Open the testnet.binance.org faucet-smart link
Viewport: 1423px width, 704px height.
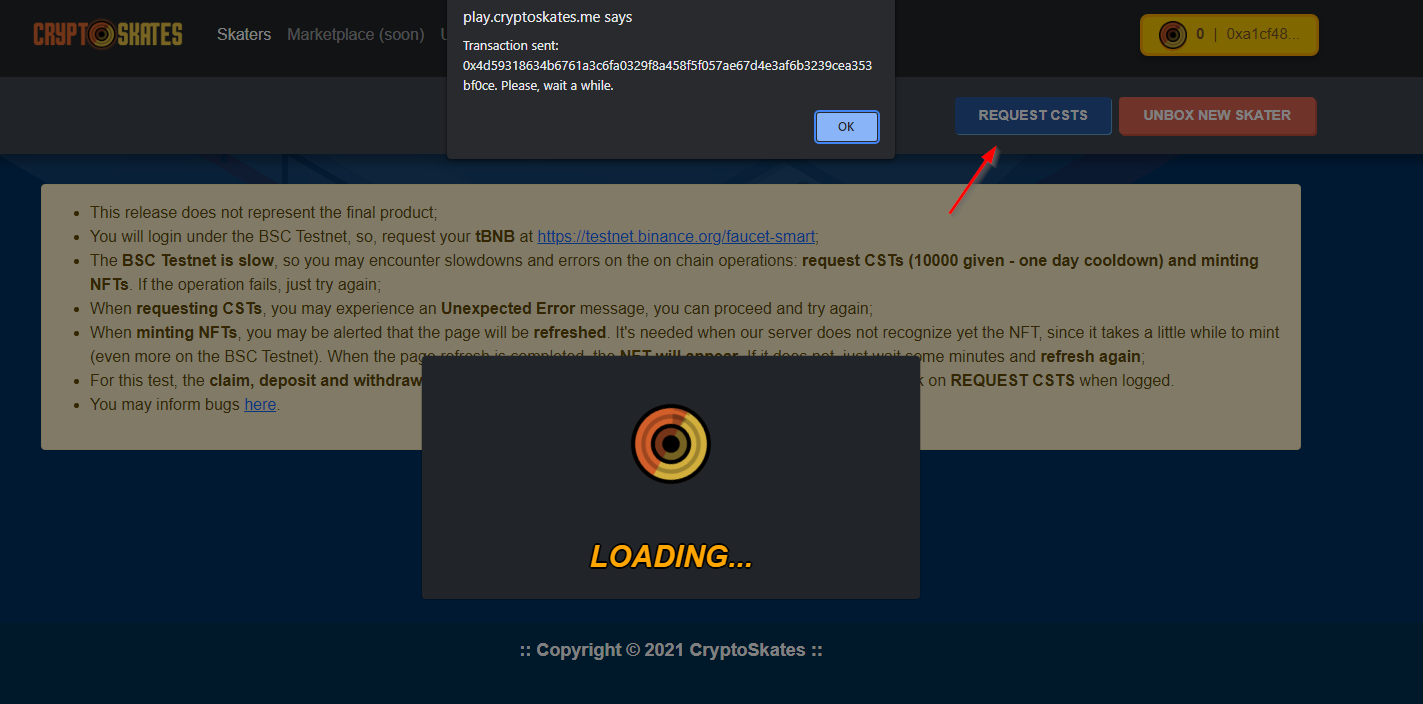678,237
